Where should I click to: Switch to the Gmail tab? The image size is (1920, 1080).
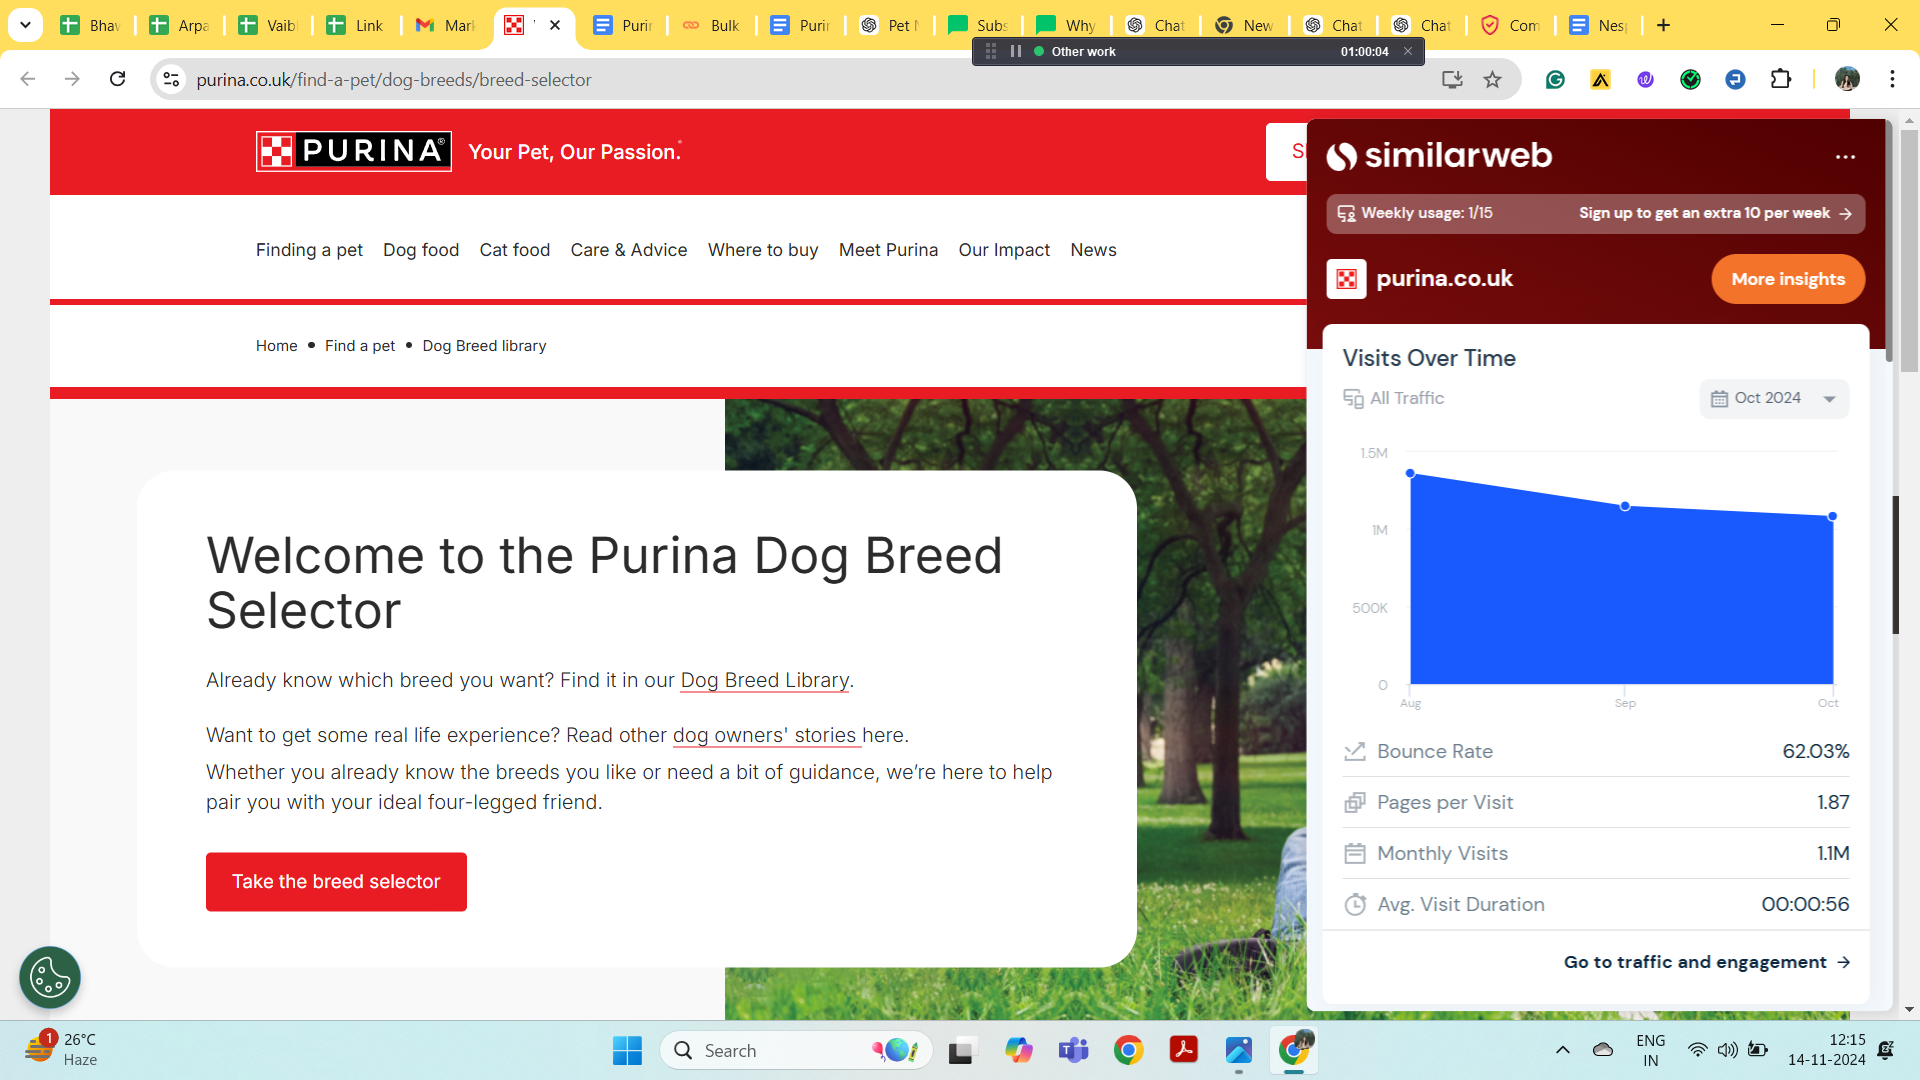(x=444, y=25)
